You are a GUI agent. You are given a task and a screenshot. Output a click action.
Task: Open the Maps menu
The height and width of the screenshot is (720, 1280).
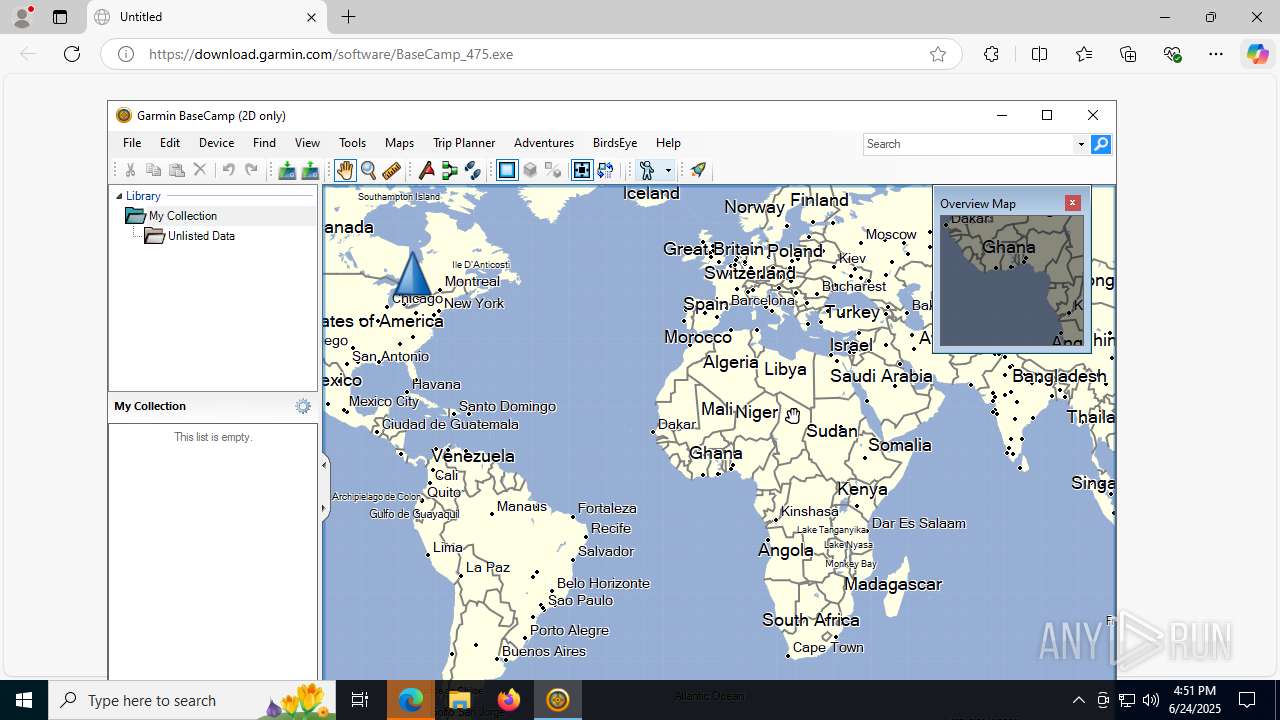point(399,143)
